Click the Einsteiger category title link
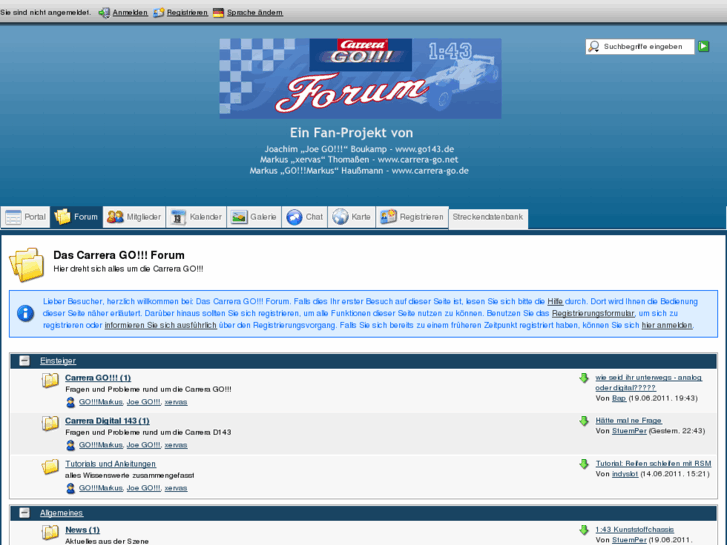Image resolution: width=727 pixels, height=545 pixels. coord(58,360)
